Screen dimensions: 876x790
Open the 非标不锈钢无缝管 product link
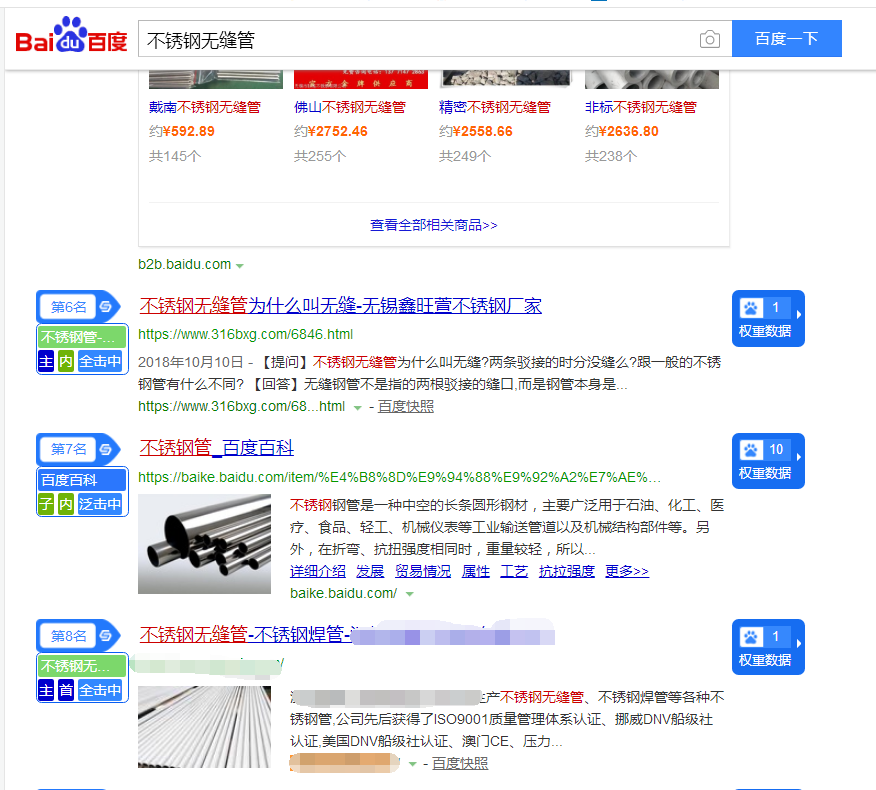[x=641, y=107]
